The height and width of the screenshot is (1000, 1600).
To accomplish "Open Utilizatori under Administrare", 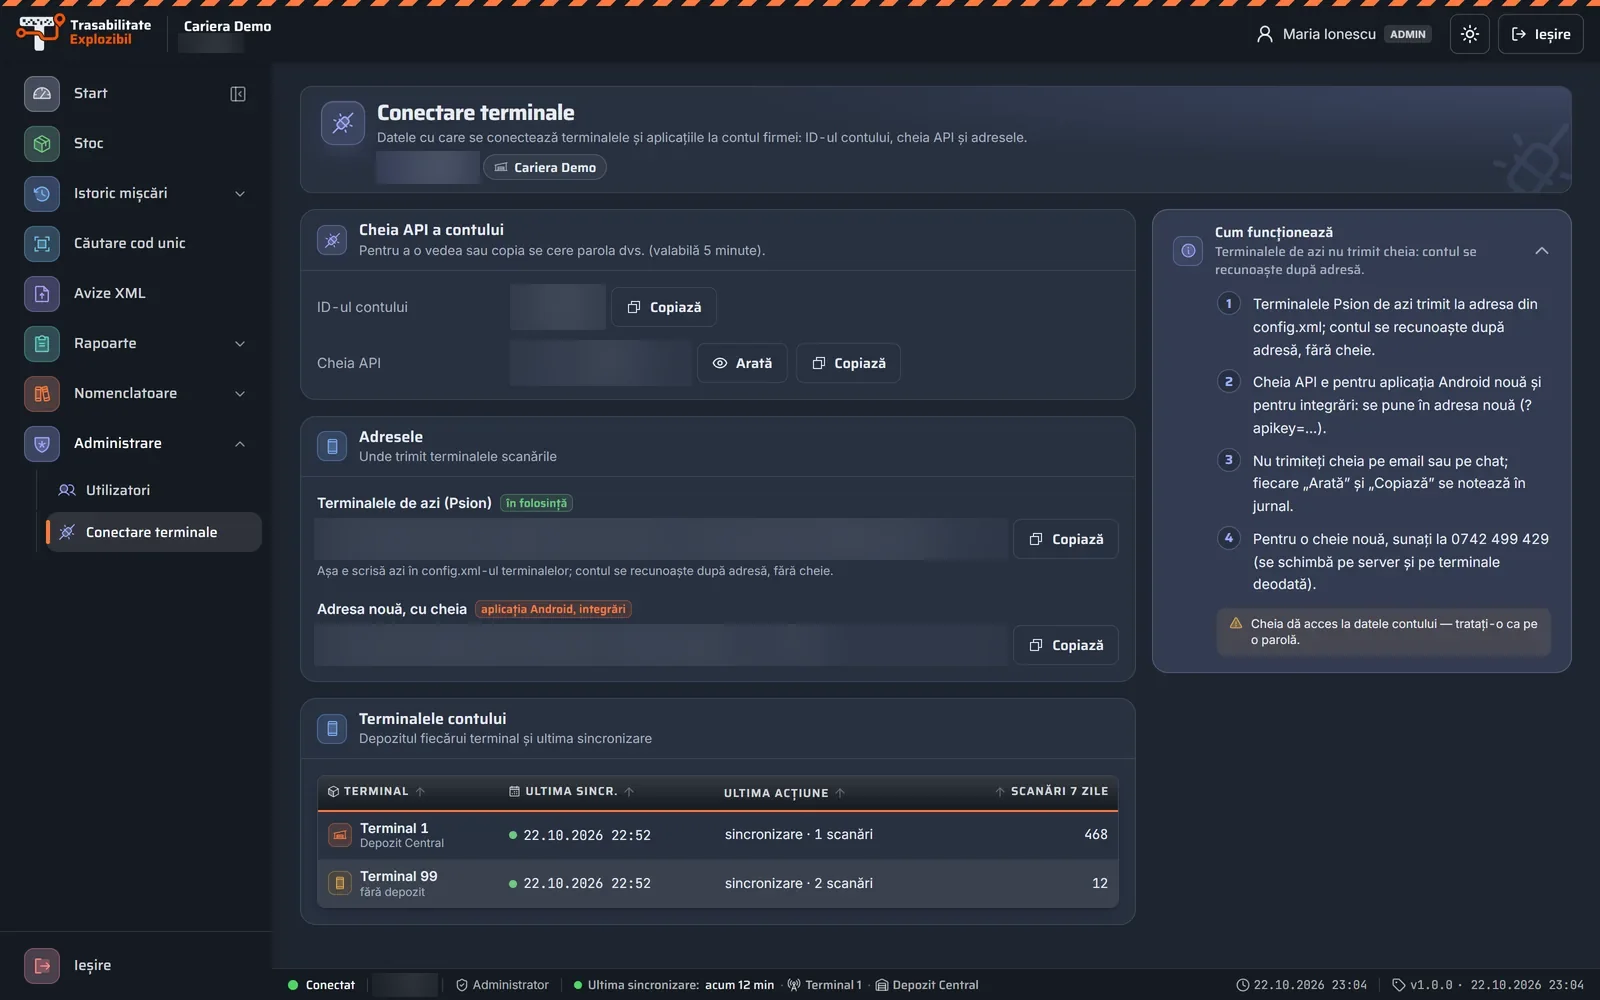I will coord(153,490).
